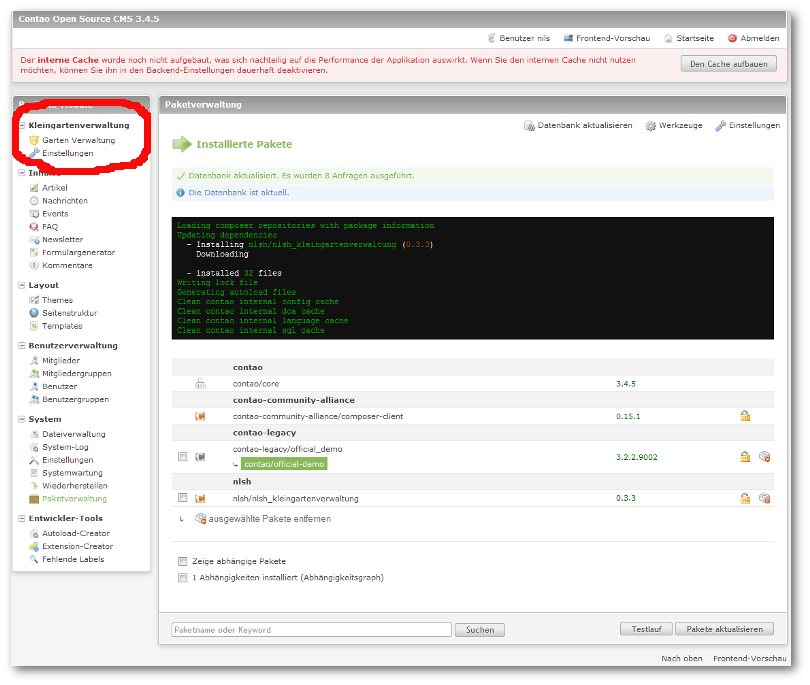This screenshot has height=685, width=810.
Task: Click the Dateiverwaltung icon
Action: [x=34, y=434]
